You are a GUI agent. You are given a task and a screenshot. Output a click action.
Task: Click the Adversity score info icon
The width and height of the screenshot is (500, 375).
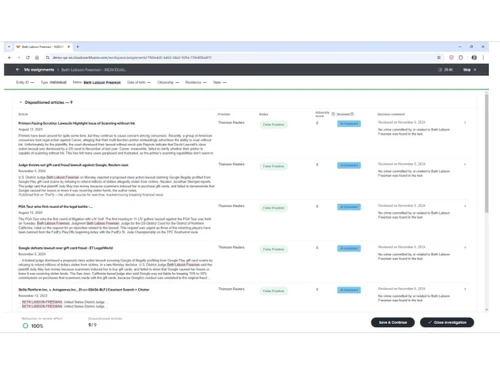[x=333, y=114]
